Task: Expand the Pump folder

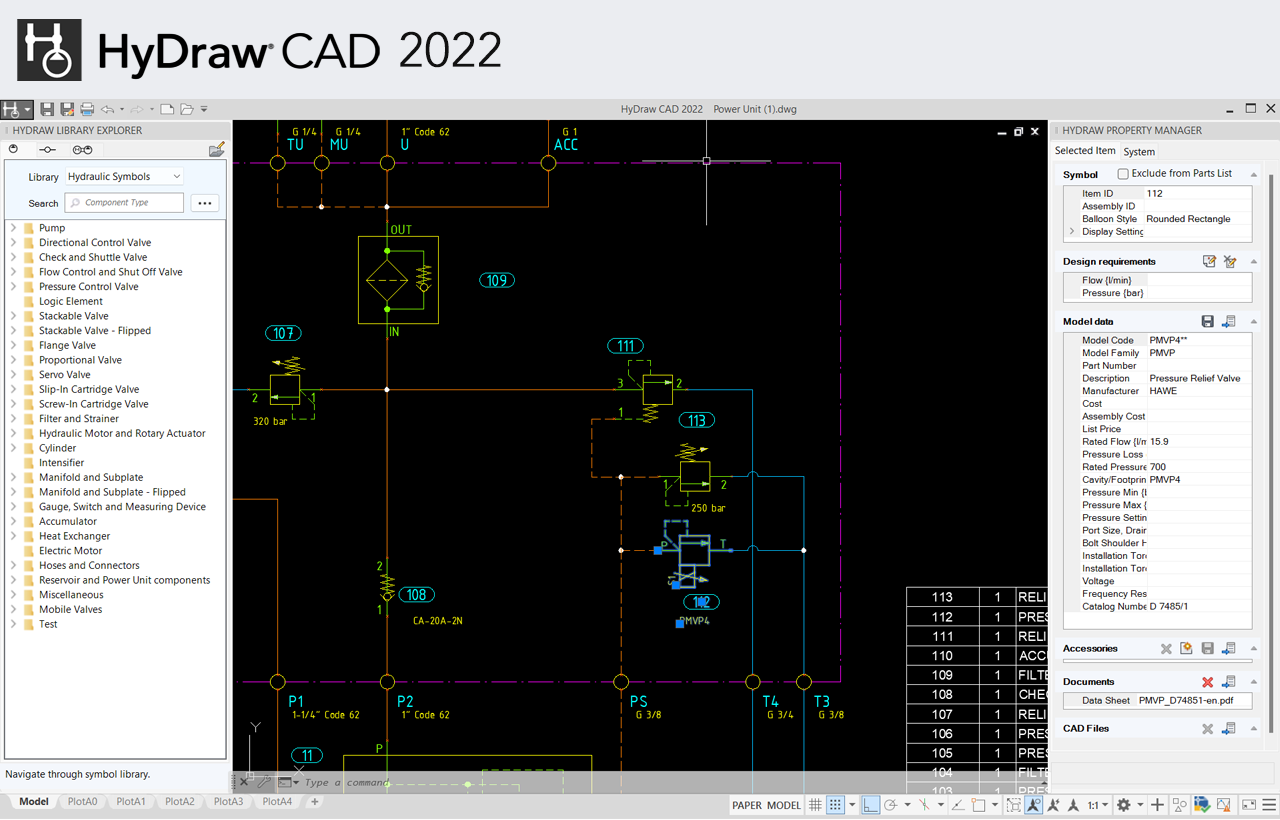Action: coord(13,228)
